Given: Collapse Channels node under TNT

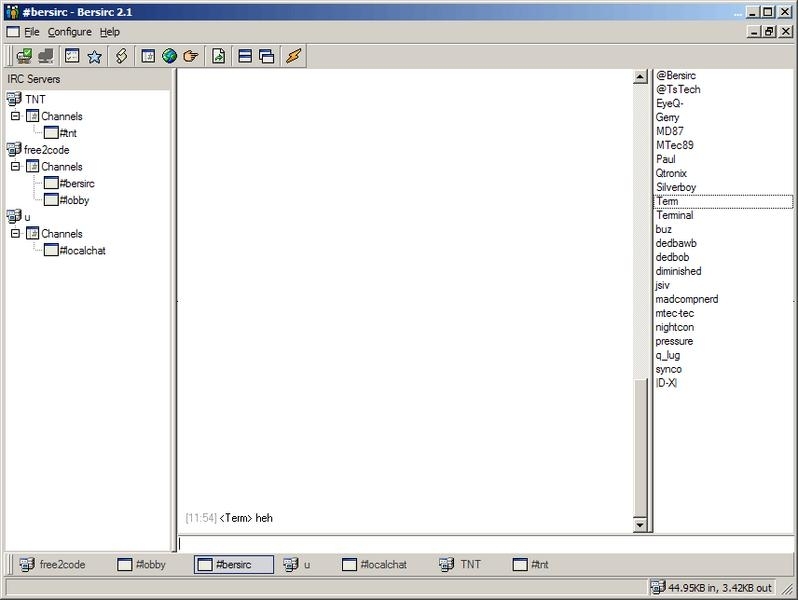Looking at the screenshot, I should click(16, 116).
